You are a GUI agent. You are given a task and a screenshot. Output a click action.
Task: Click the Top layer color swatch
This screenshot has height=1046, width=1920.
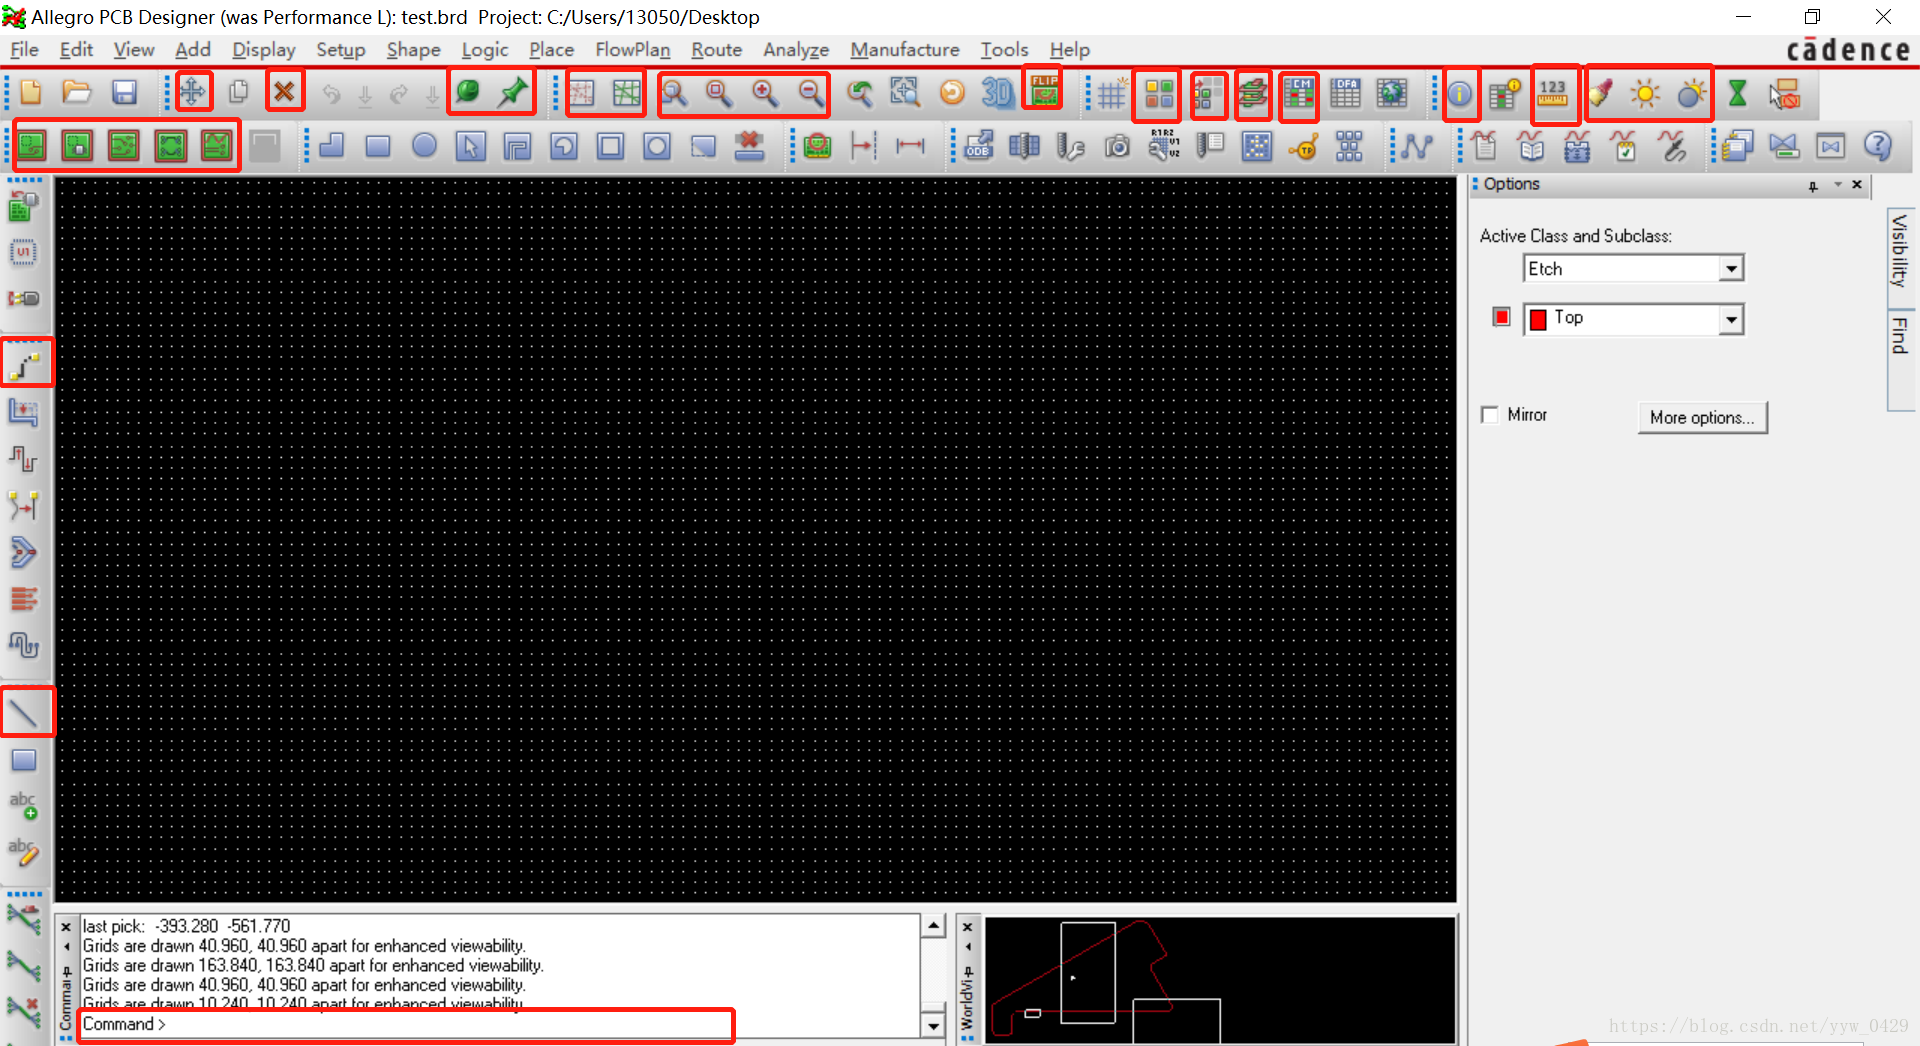tap(1537, 319)
